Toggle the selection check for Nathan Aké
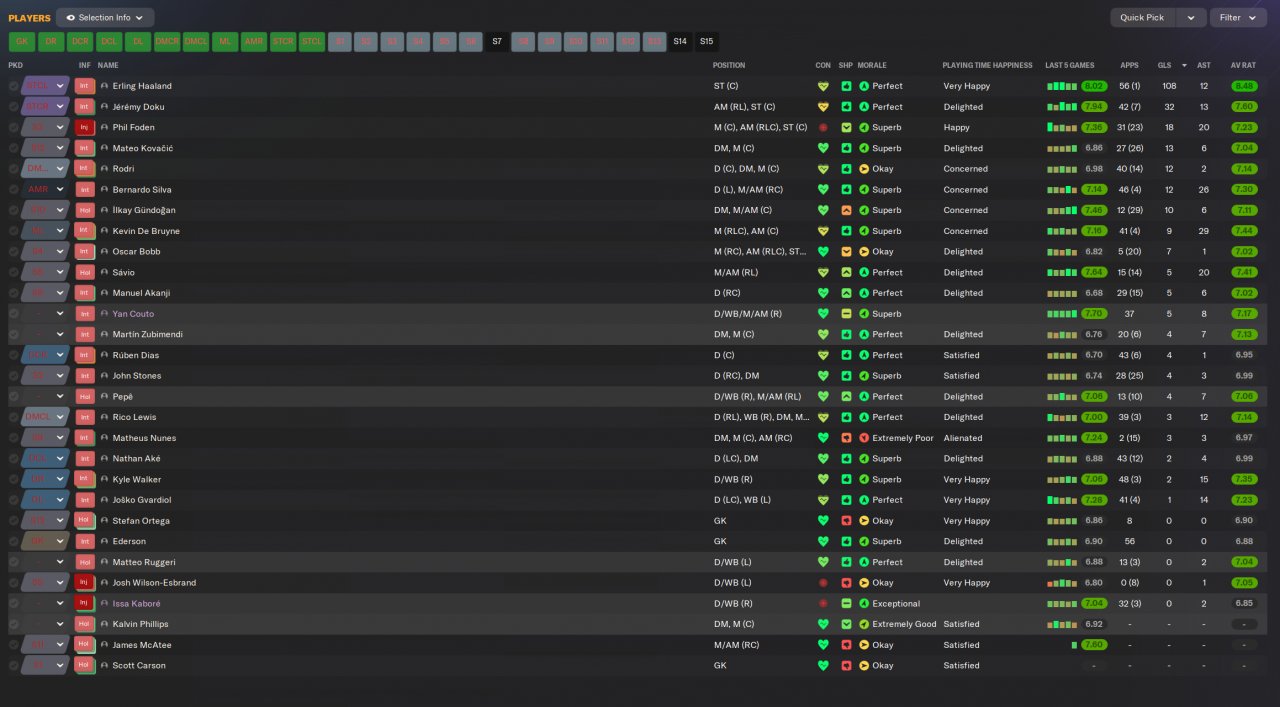 click(x=14, y=458)
